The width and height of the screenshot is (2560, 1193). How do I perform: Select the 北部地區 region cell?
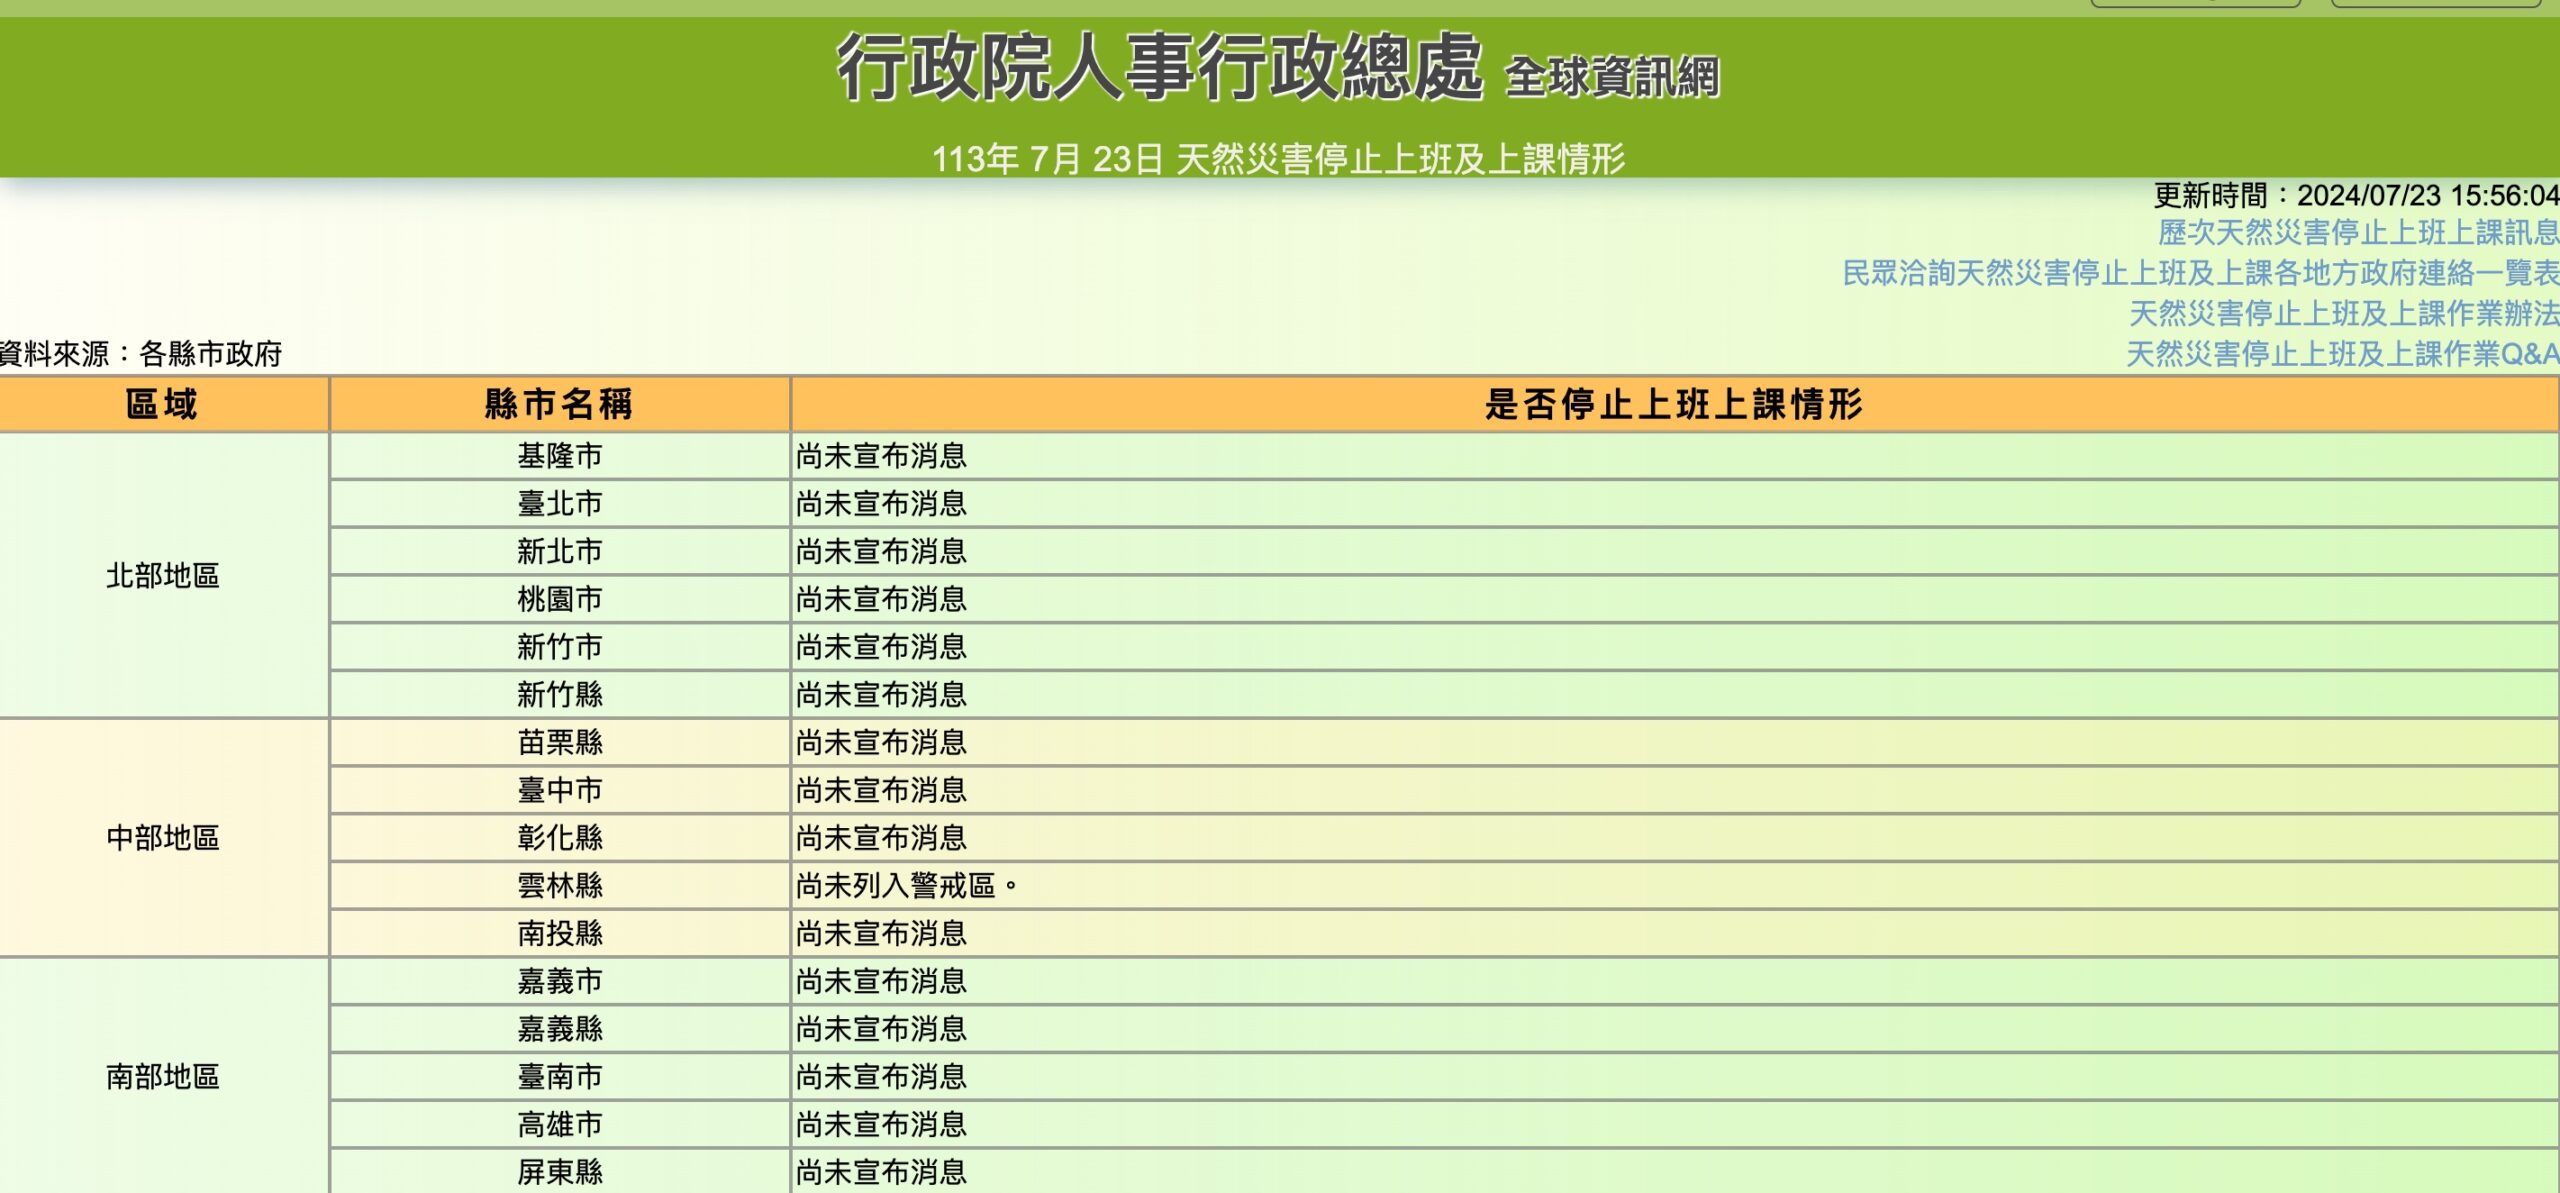[x=163, y=575]
